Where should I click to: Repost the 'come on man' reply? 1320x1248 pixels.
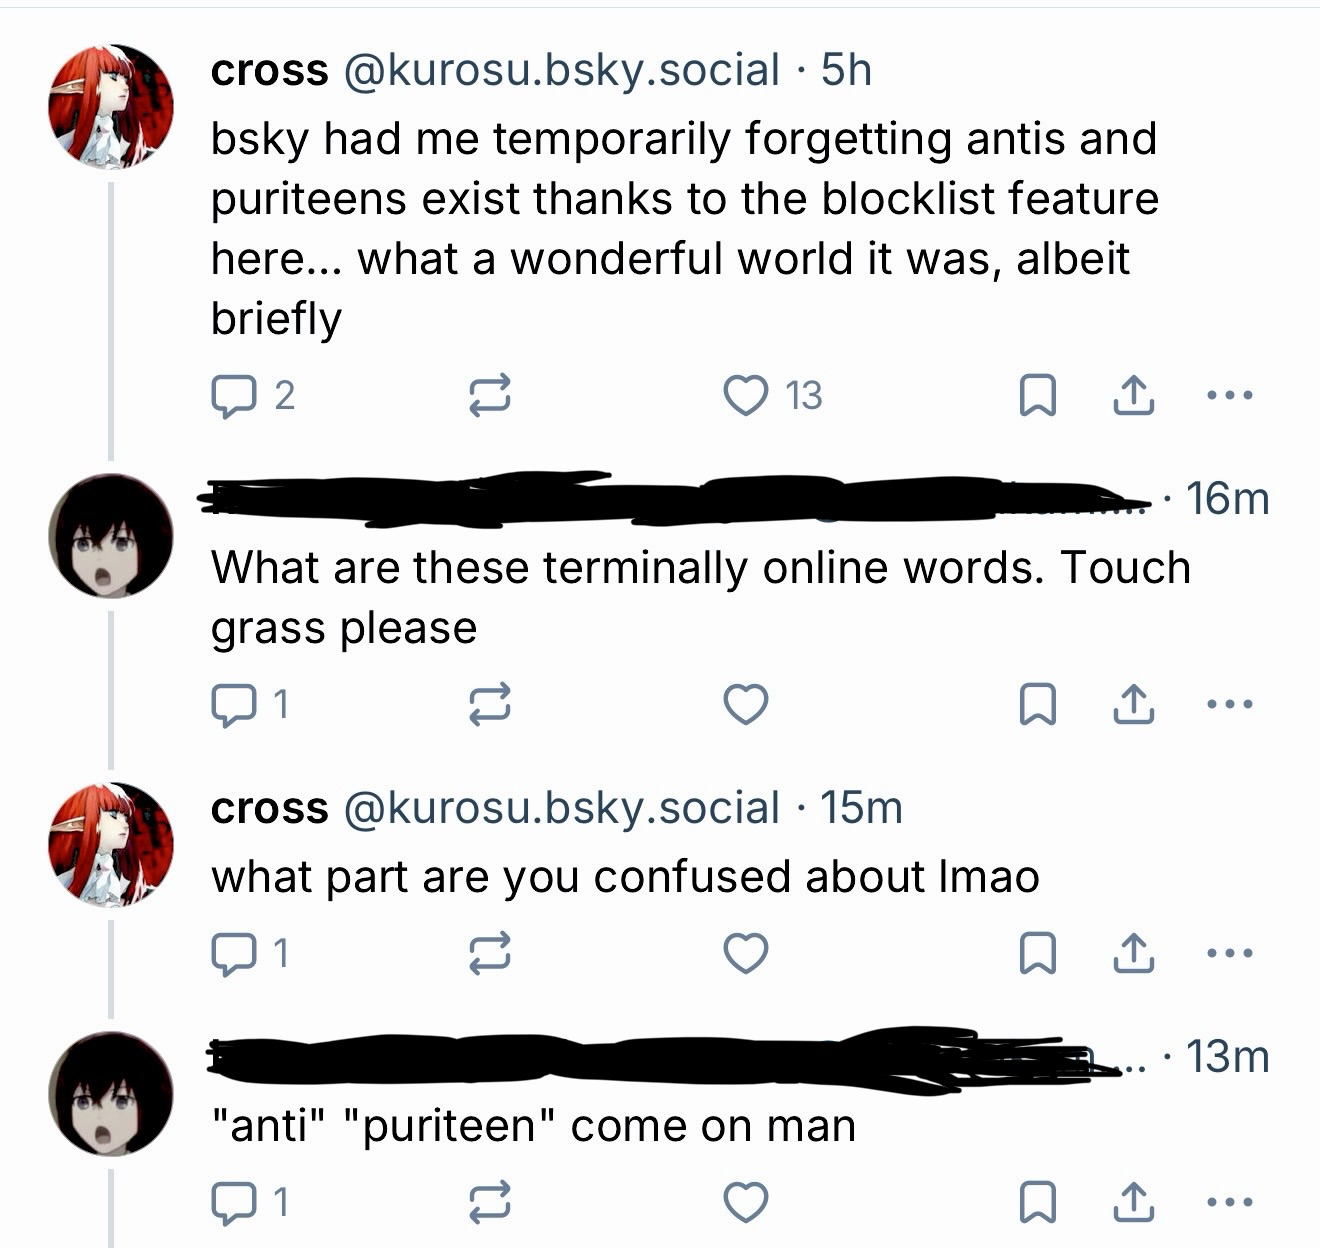coord(490,1202)
